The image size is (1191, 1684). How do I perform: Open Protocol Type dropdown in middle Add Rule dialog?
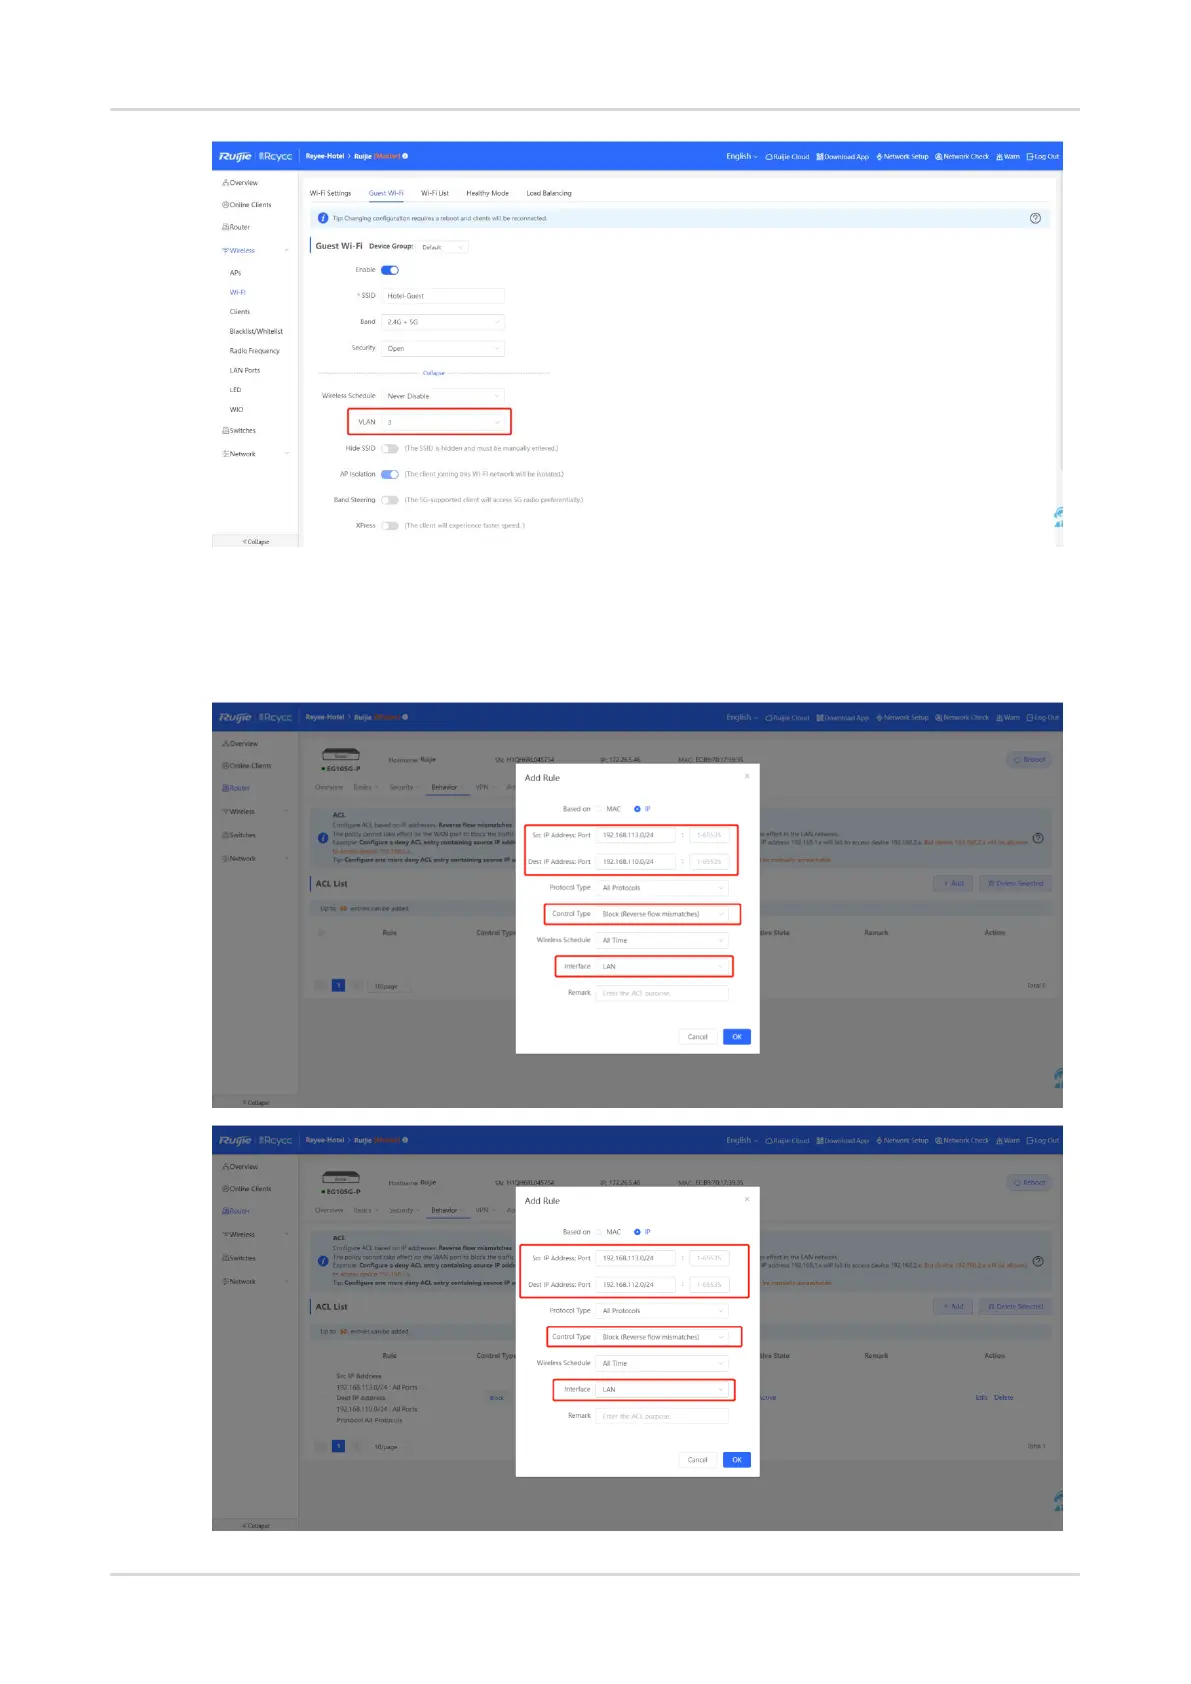point(663,888)
